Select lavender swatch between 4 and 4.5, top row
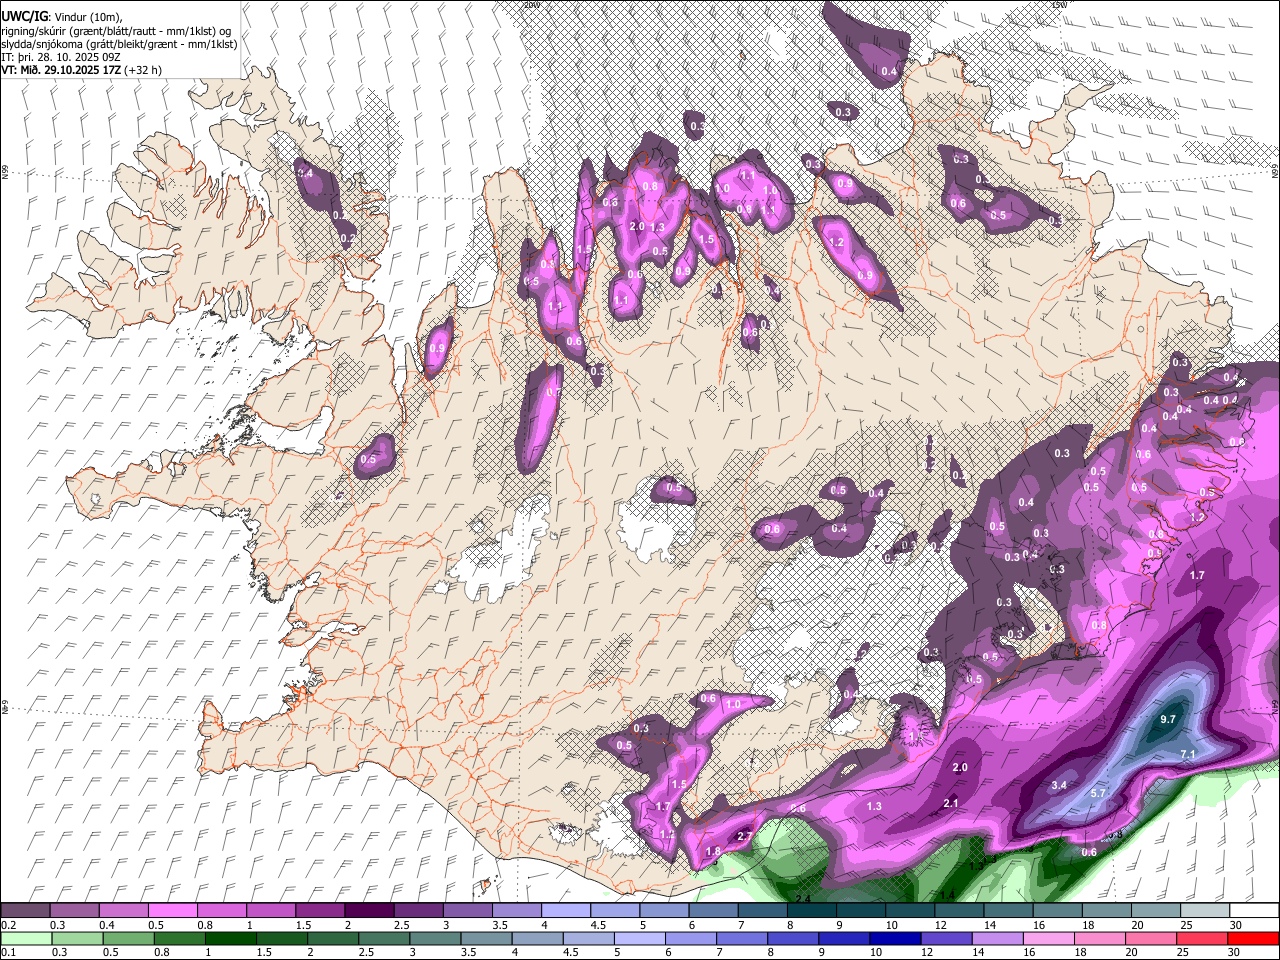Screen dimensions: 1280x960 (566, 910)
